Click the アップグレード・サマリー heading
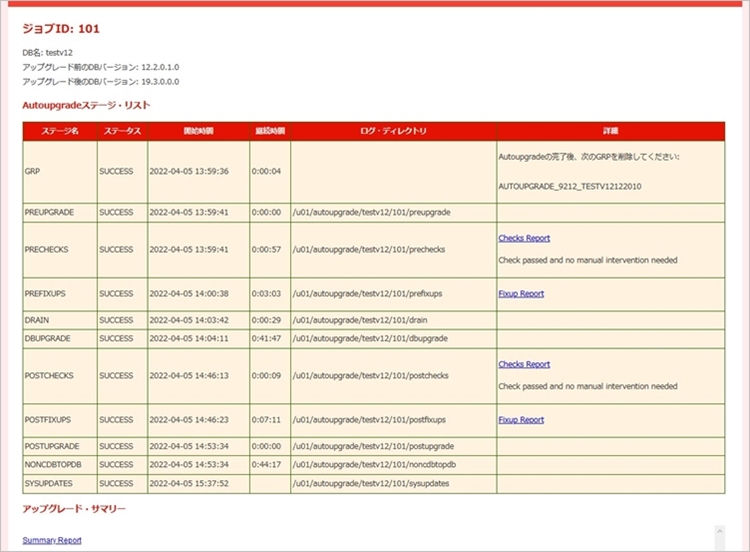Image resolution: width=750 pixels, height=552 pixels. pos(74,509)
